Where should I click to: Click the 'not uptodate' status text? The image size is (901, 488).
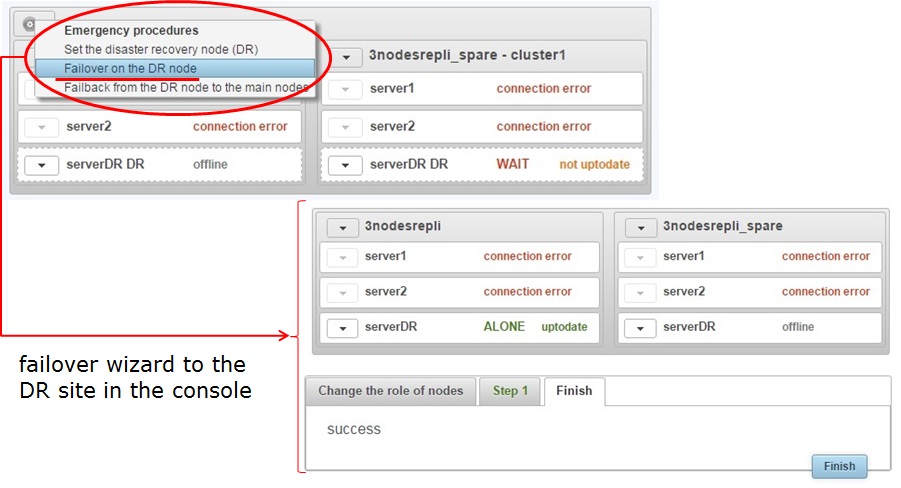tap(595, 164)
